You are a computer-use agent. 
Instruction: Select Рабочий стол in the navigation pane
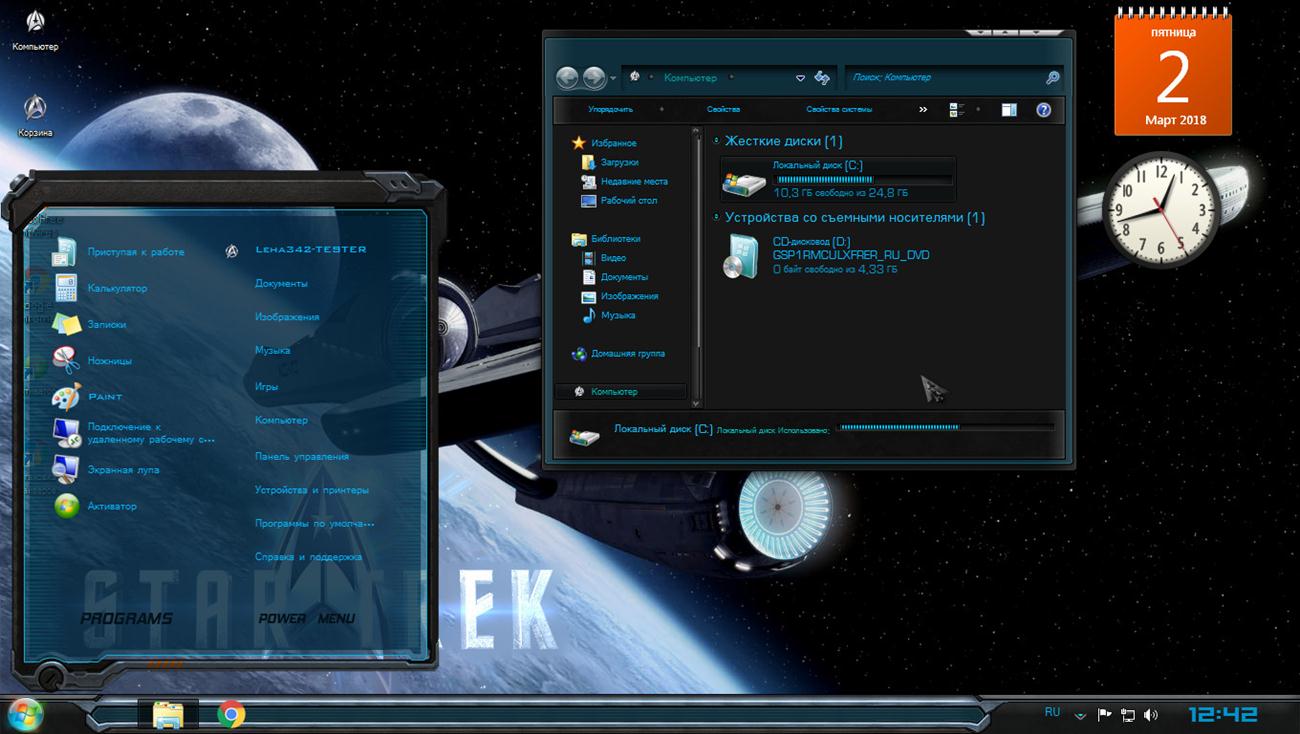[x=629, y=200]
